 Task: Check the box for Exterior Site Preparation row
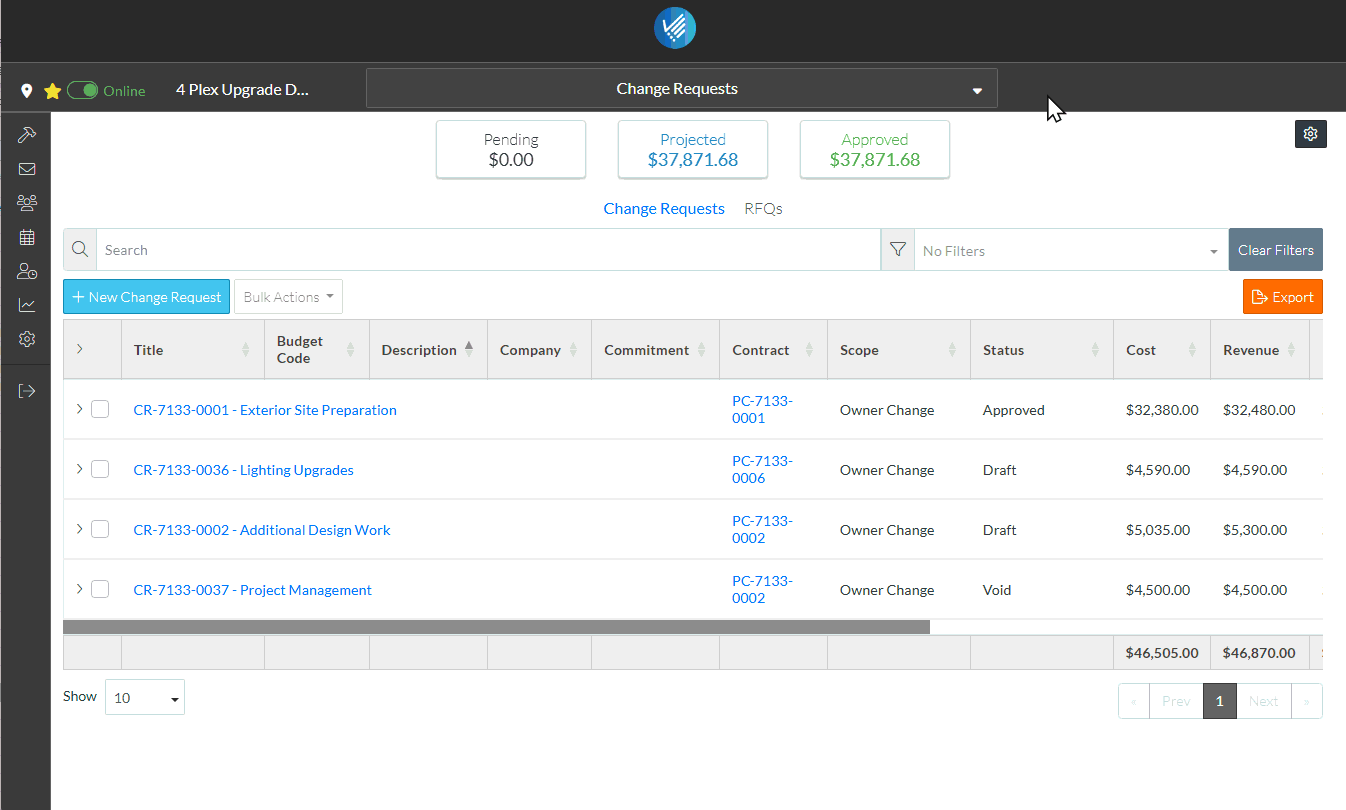[x=100, y=409]
